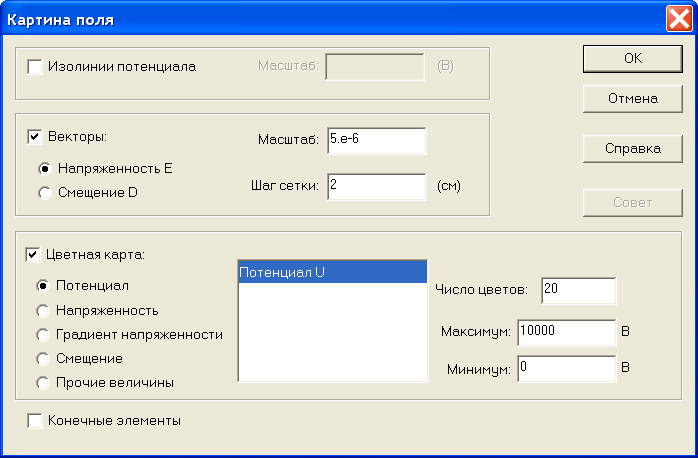The image size is (698, 458).
Task: Toggle the Цветная карта checkbox
Action: tap(33, 255)
